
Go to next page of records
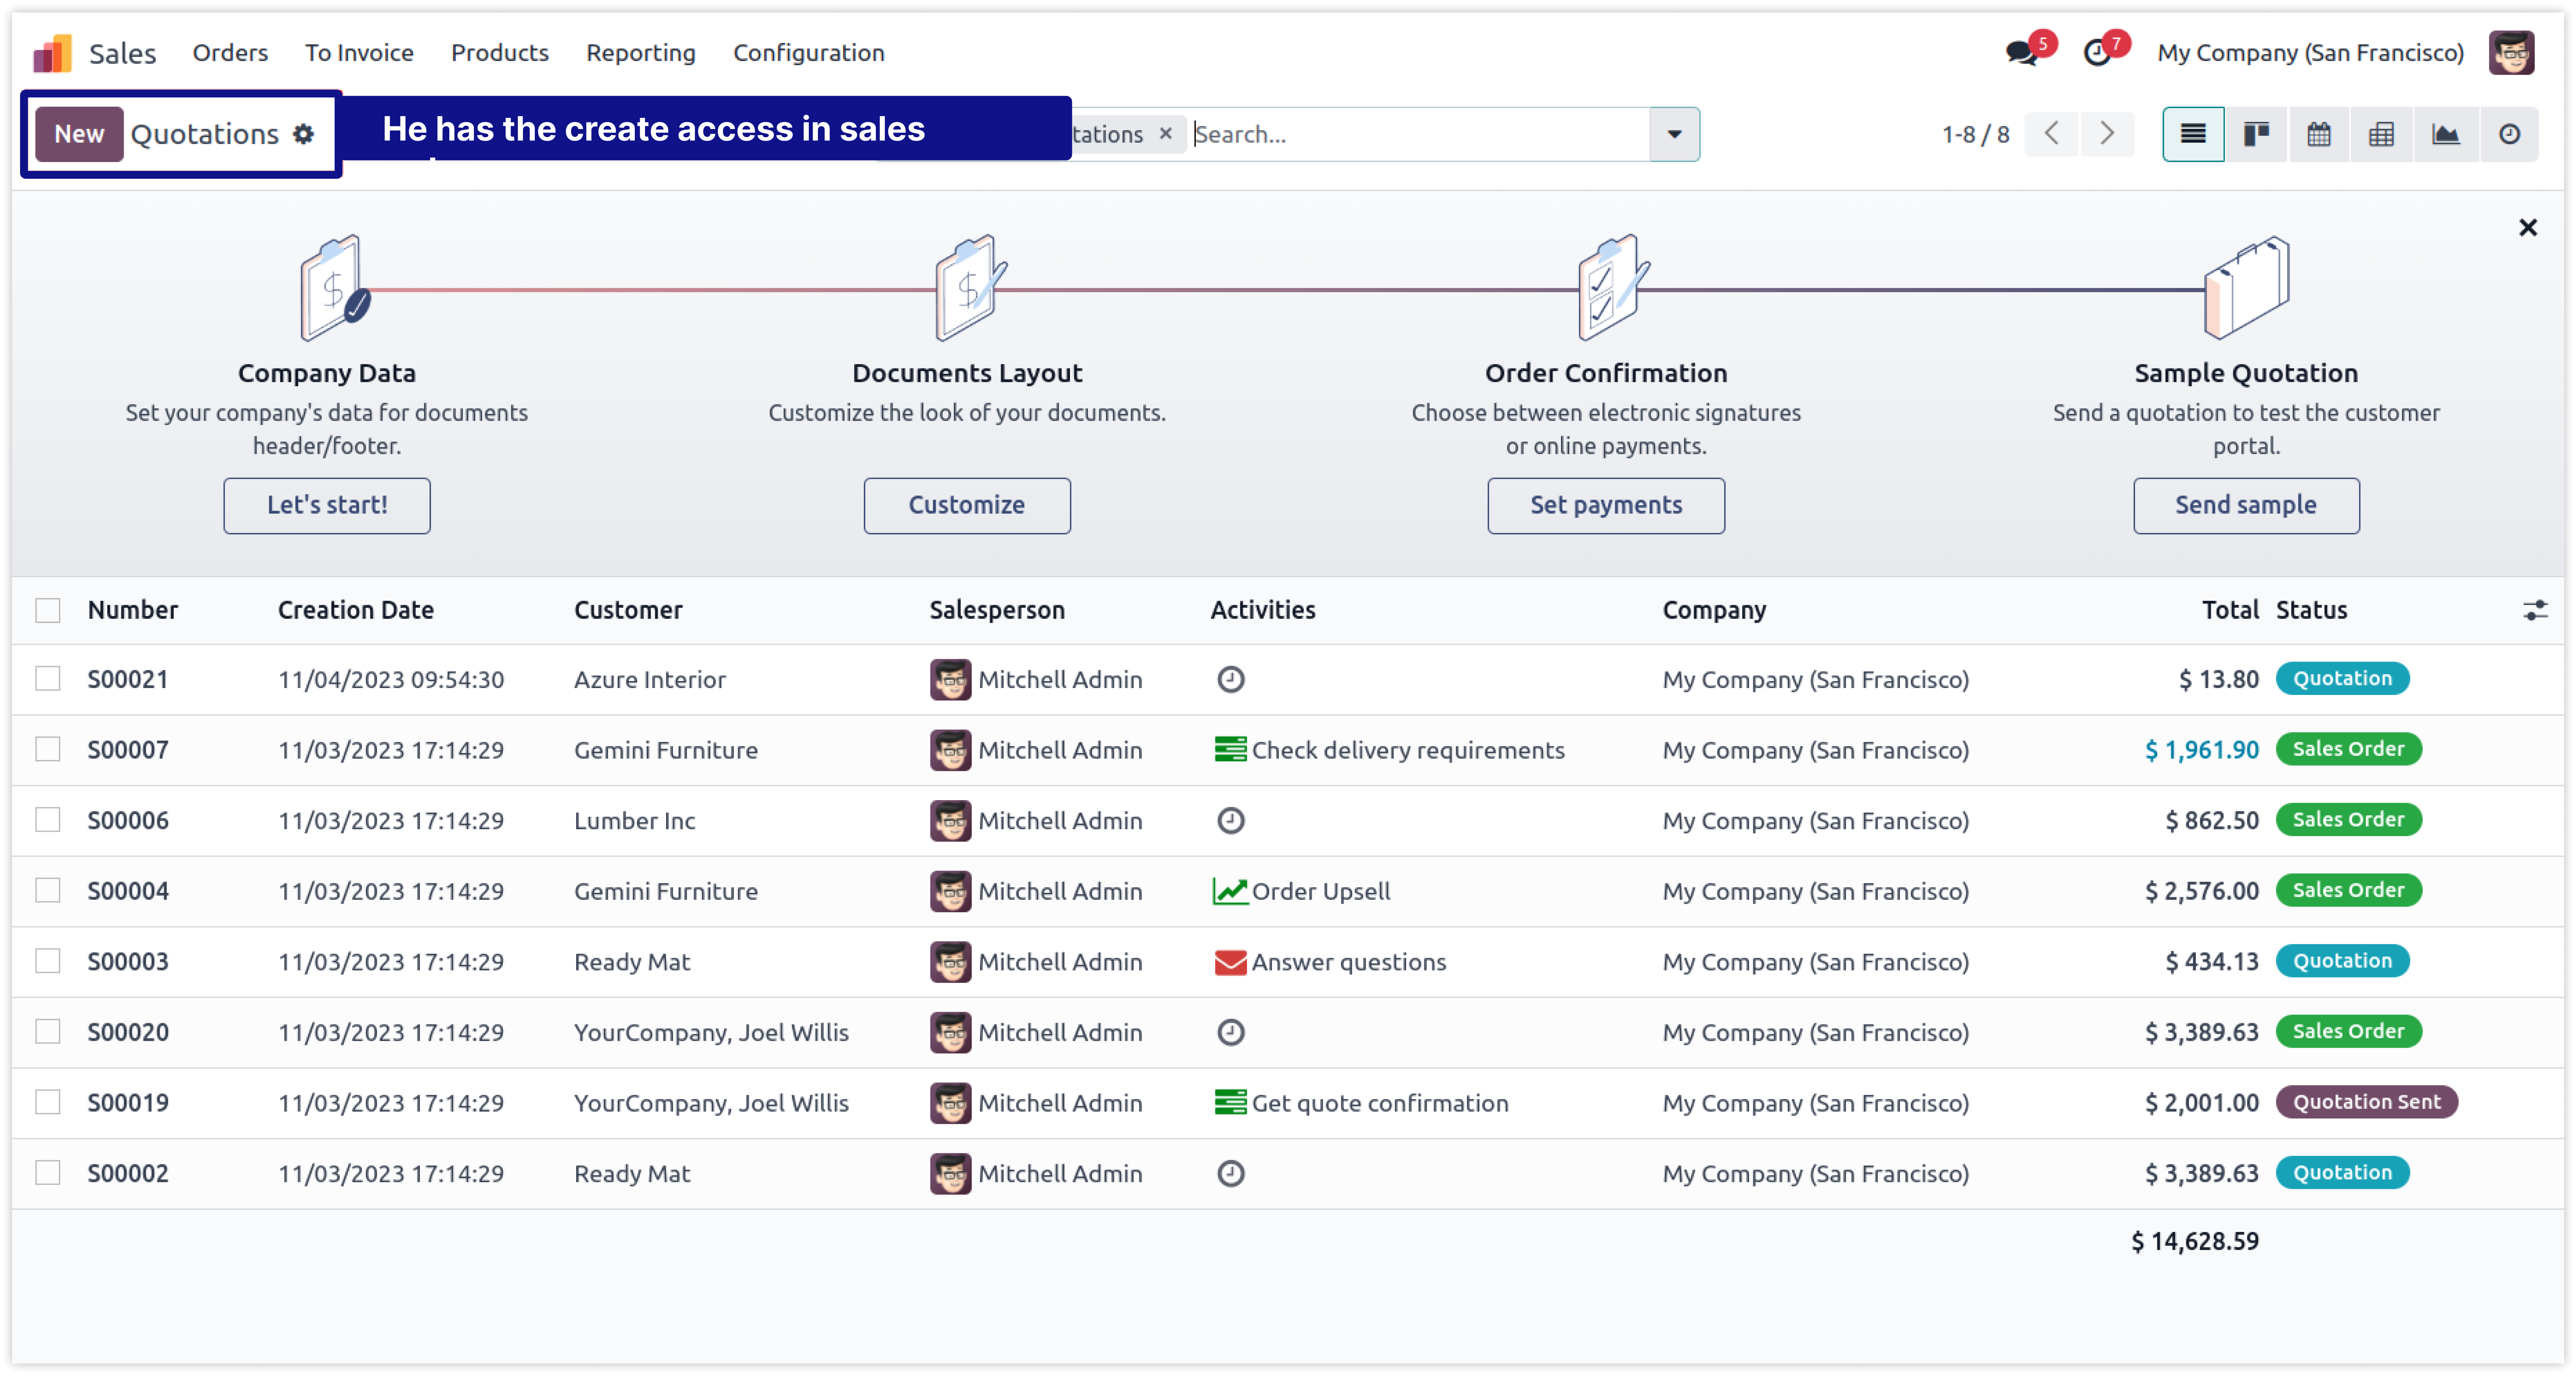(x=2107, y=134)
